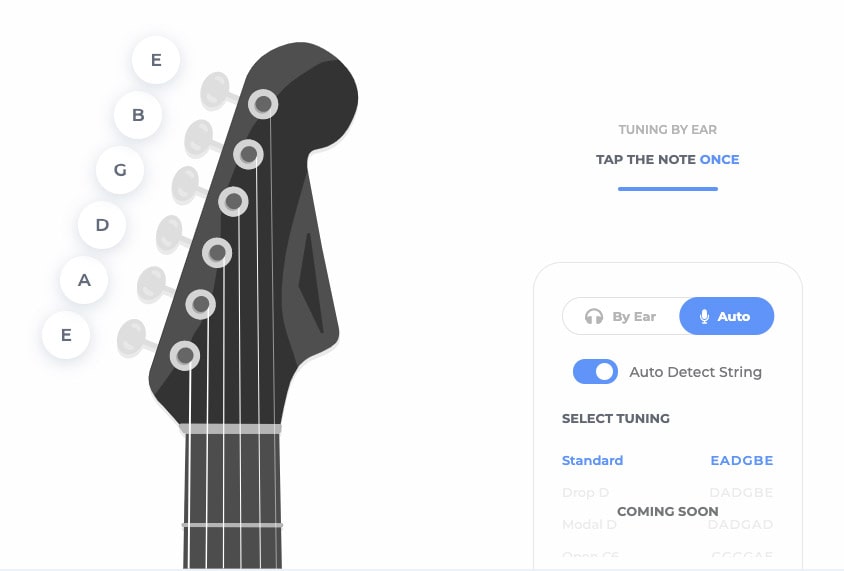Click the topmost tuning post on headstock
The image size is (844, 571).
263,103
